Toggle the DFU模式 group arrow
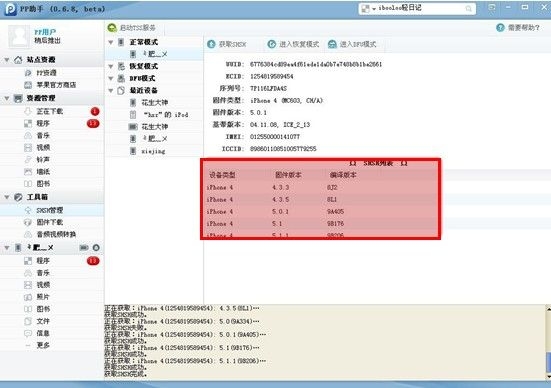Screen dimensions: 551x388 (x=111, y=78)
